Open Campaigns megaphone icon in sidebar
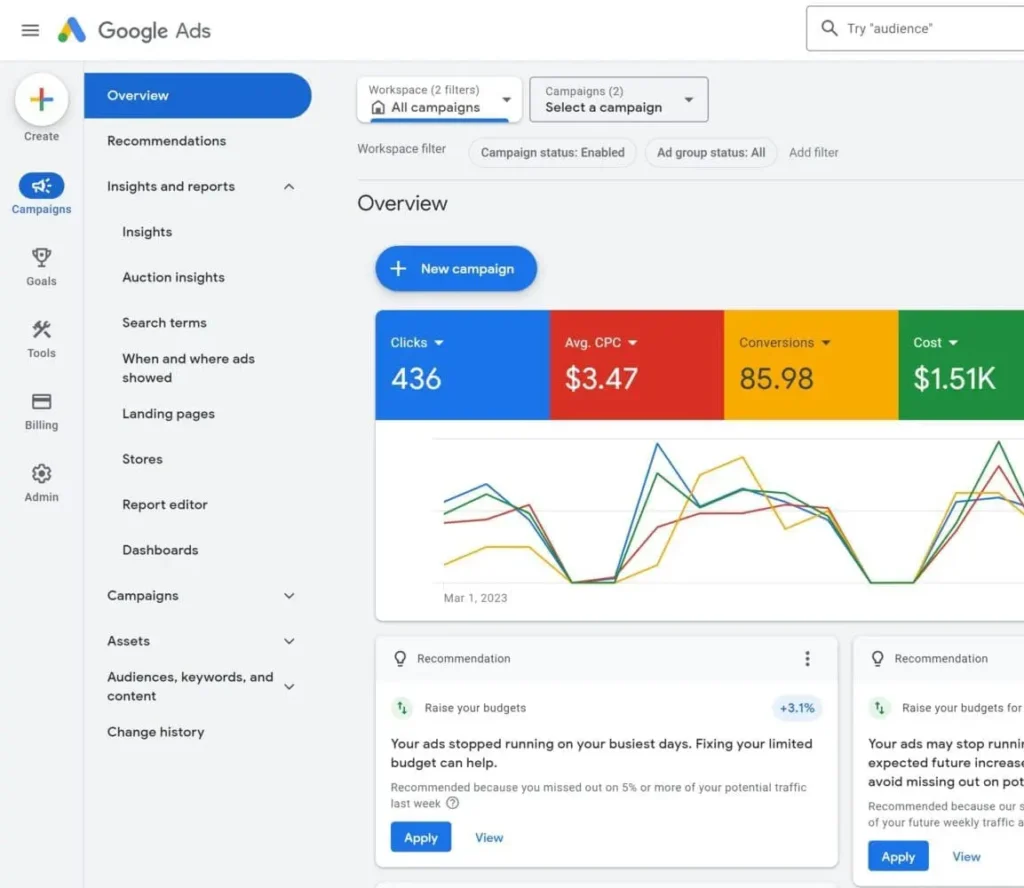The image size is (1024, 888). [41, 186]
